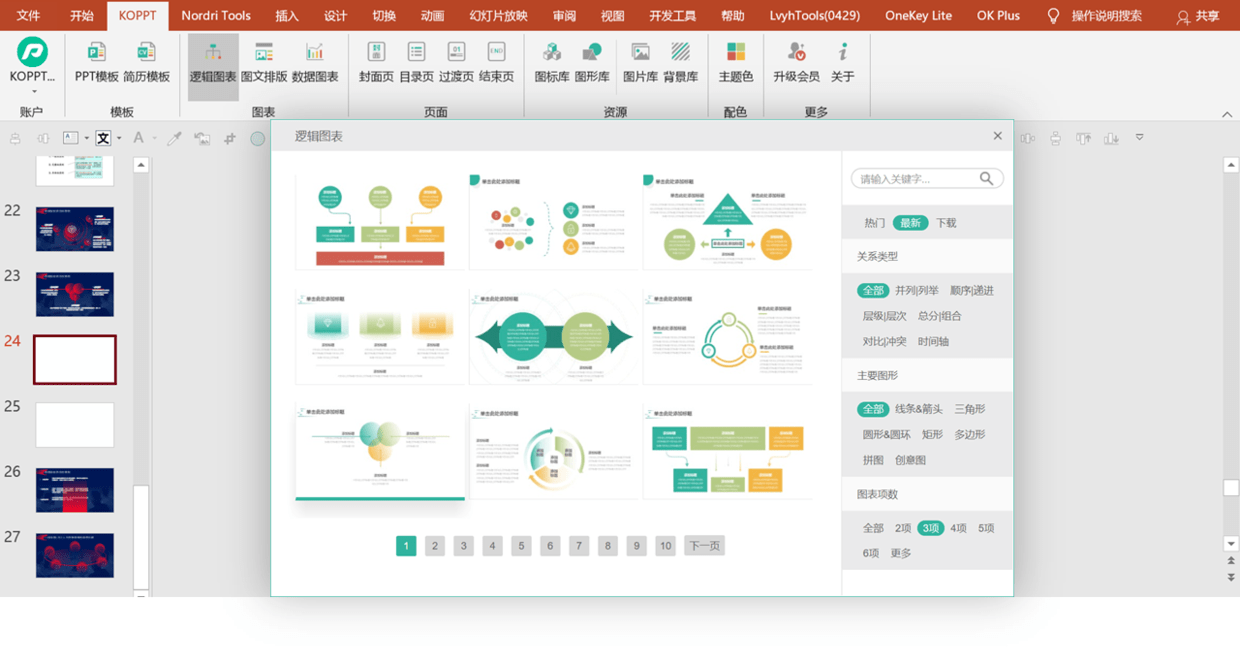Image resolution: width=1240 pixels, height=662 pixels.
Task: Click the search magnifier in keyword box
Action: click(x=987, y=179)
